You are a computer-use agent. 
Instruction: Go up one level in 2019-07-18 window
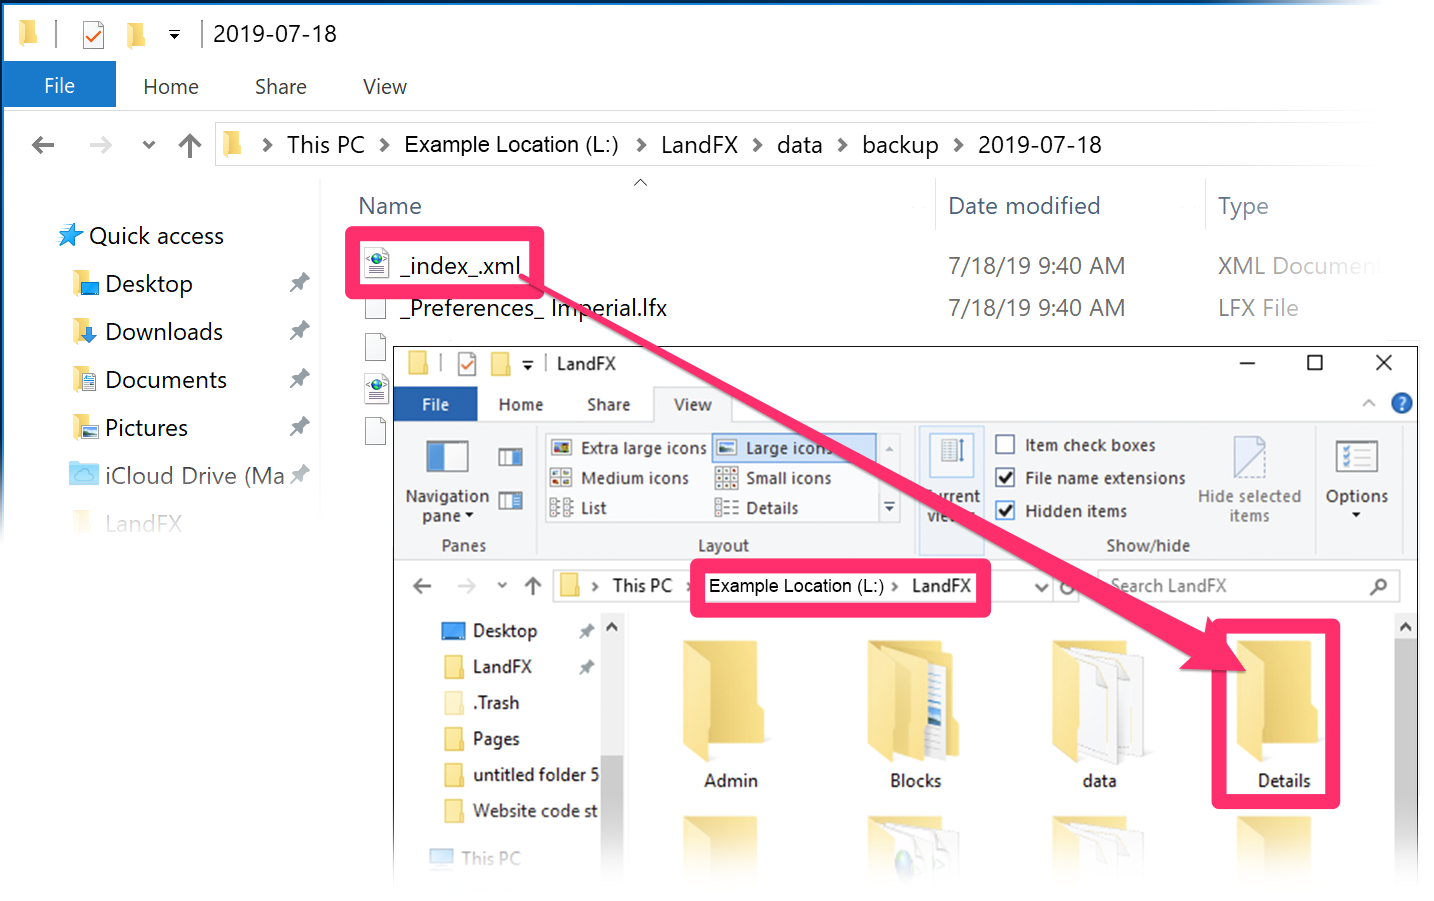point(190,145)
